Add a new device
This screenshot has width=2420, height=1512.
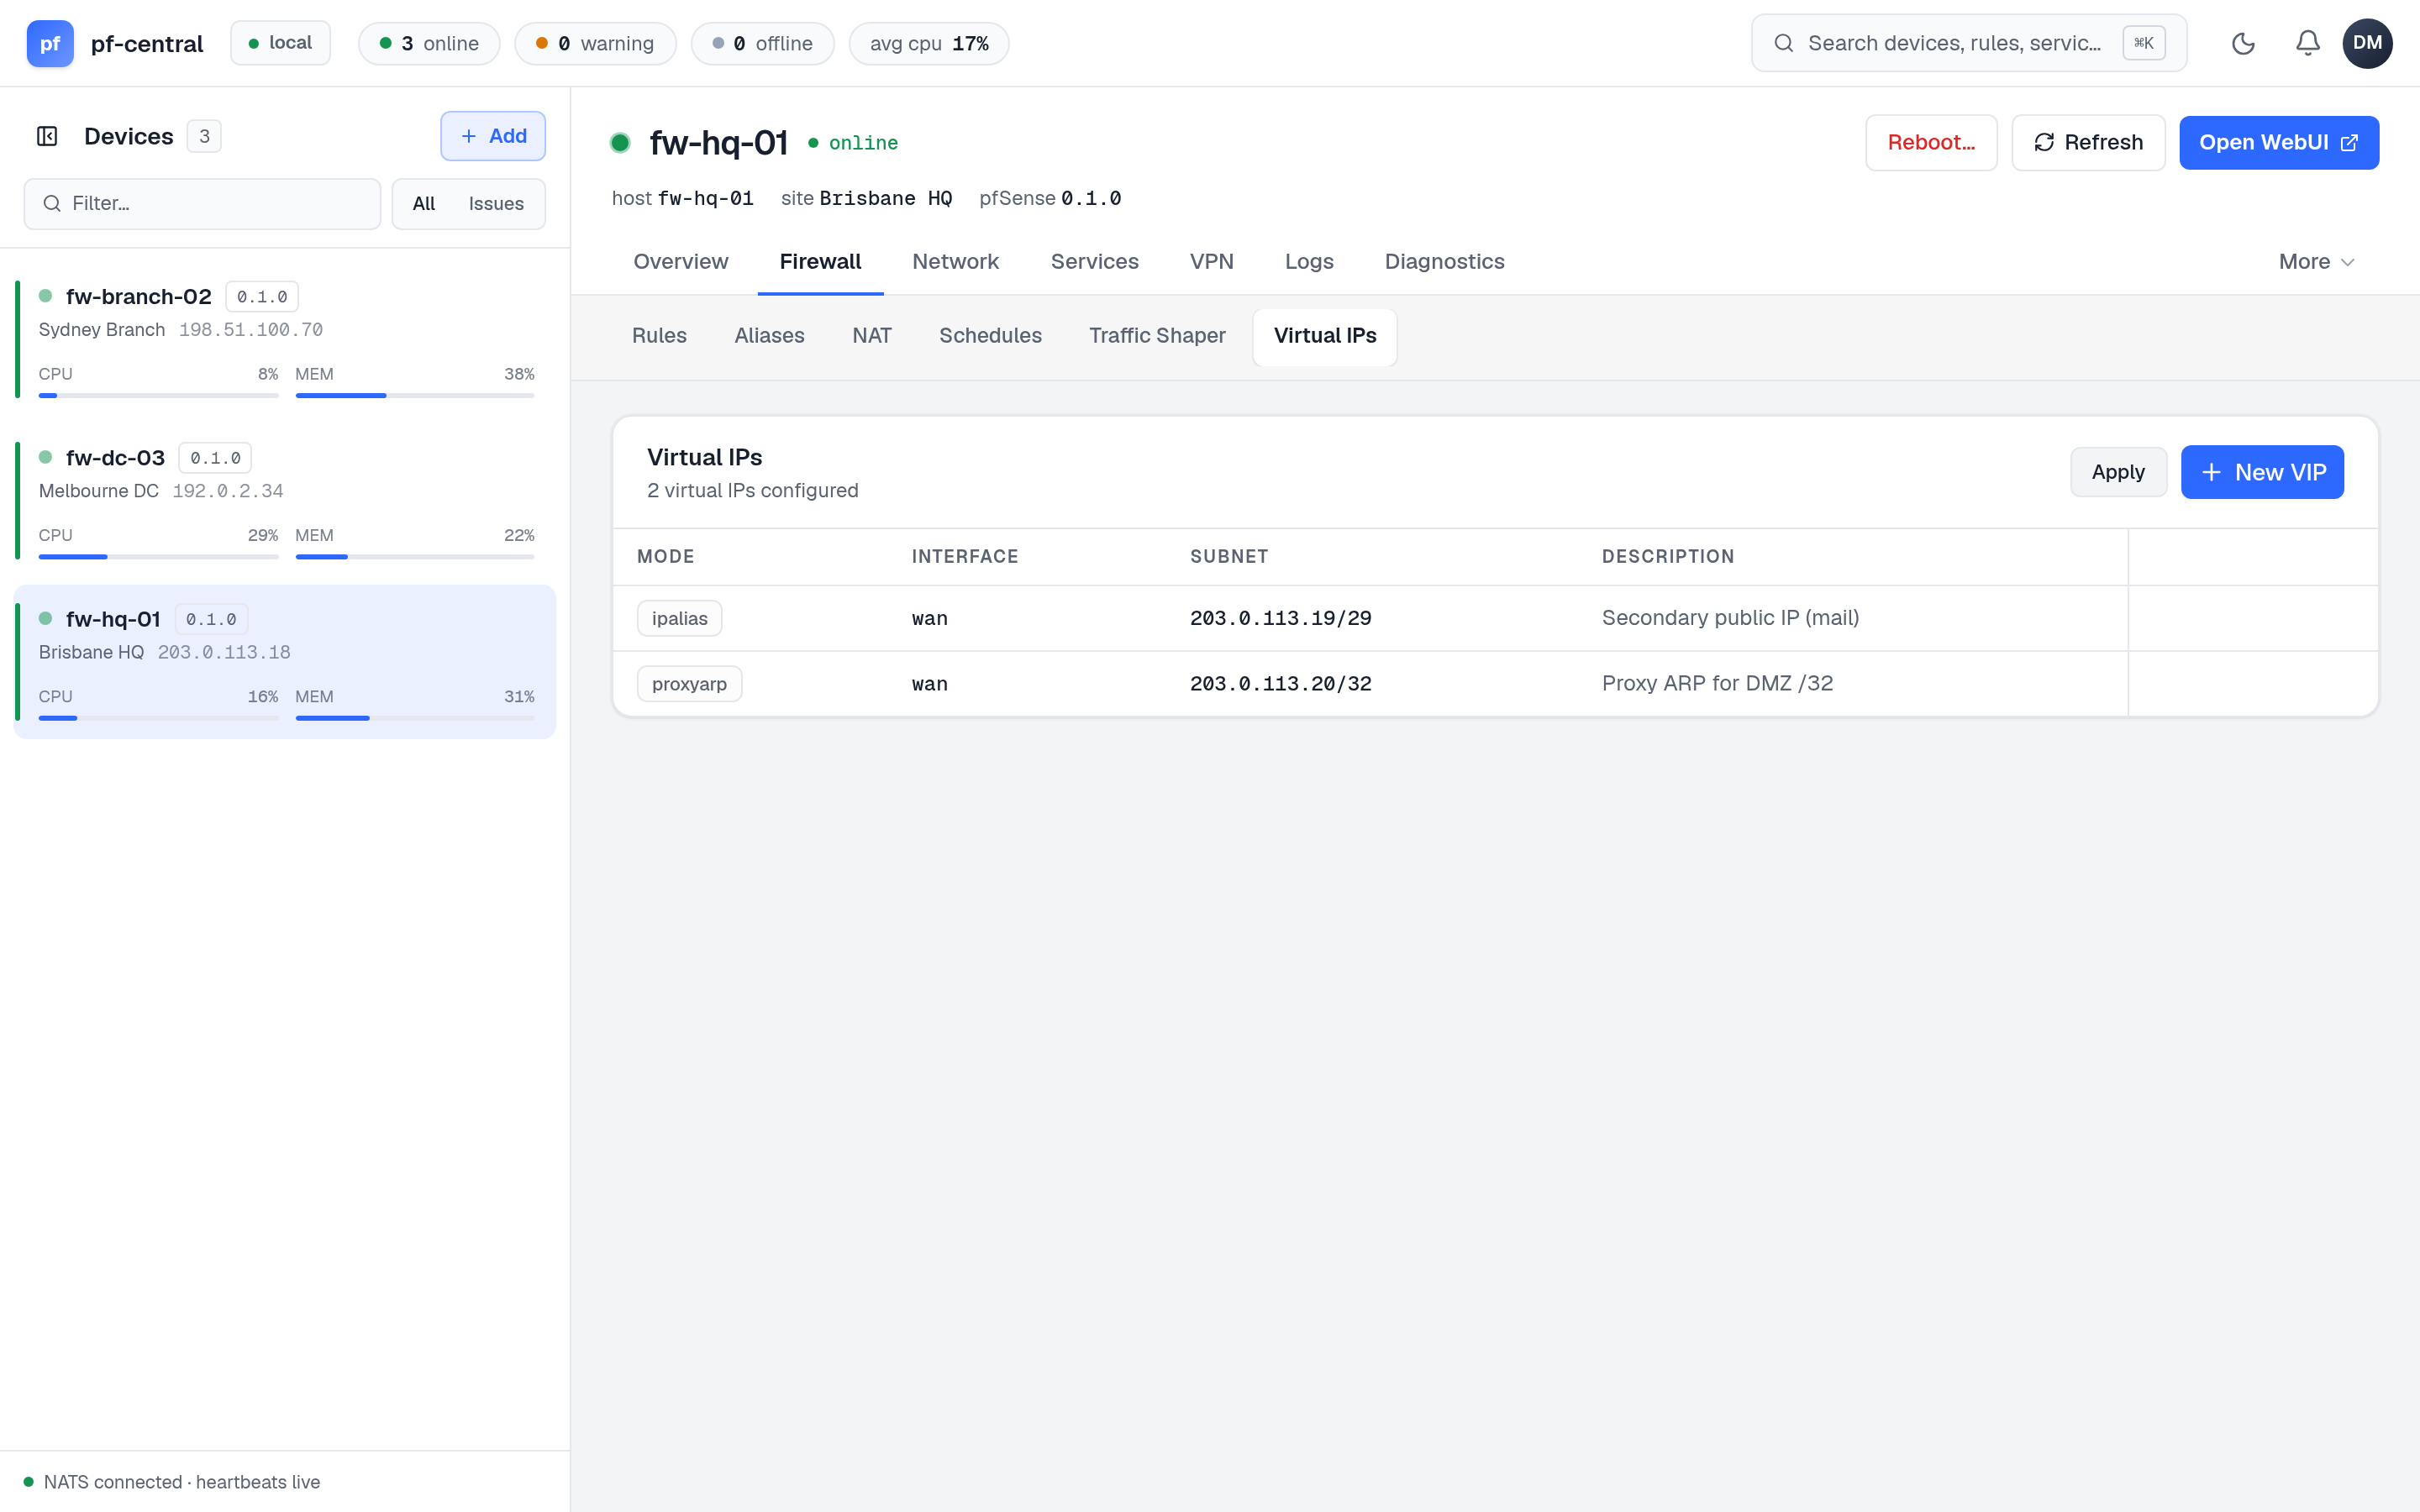point(493,136)
